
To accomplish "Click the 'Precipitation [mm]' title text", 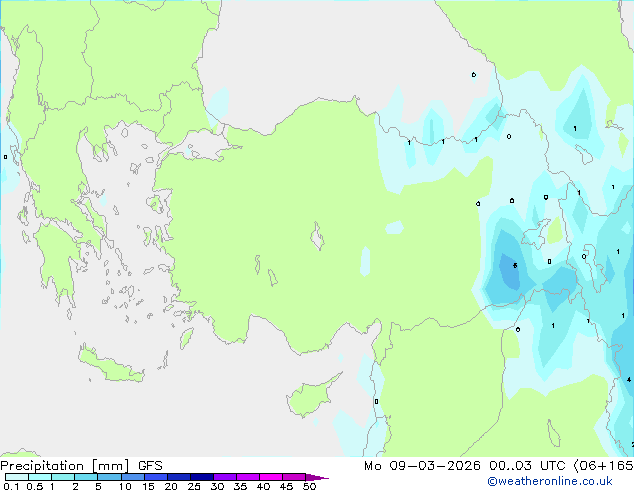I will click(65, 466).
